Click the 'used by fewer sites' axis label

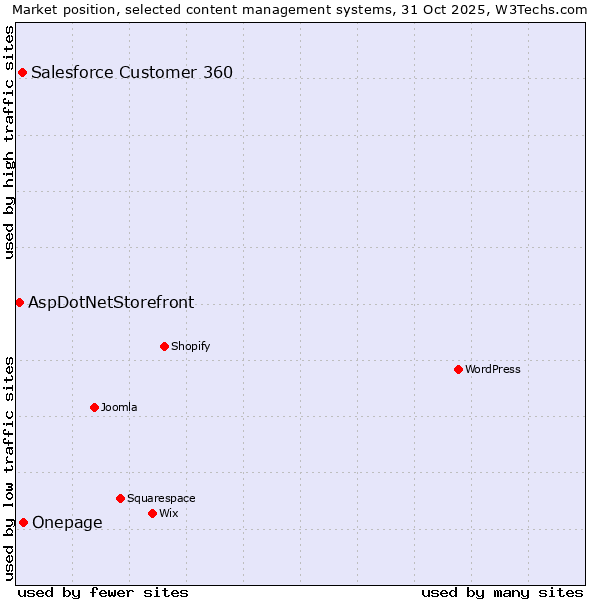[103, 592]
